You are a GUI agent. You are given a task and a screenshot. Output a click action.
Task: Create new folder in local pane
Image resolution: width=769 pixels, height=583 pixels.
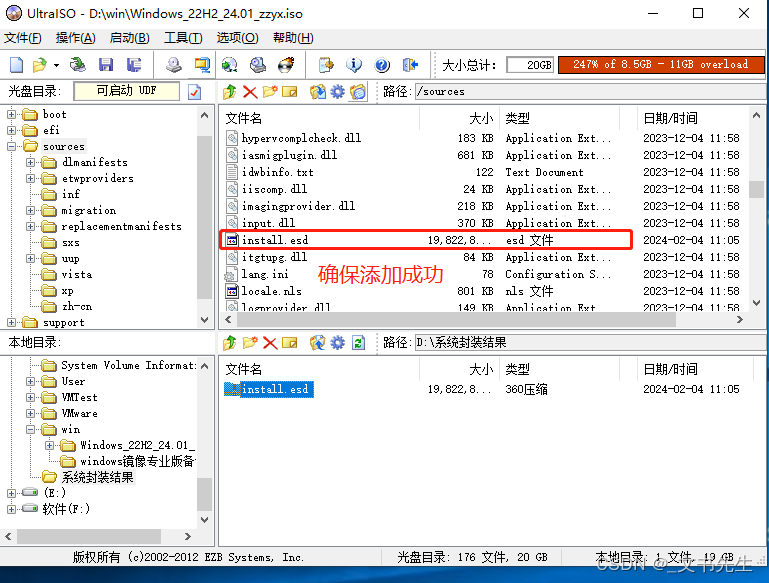250,343
